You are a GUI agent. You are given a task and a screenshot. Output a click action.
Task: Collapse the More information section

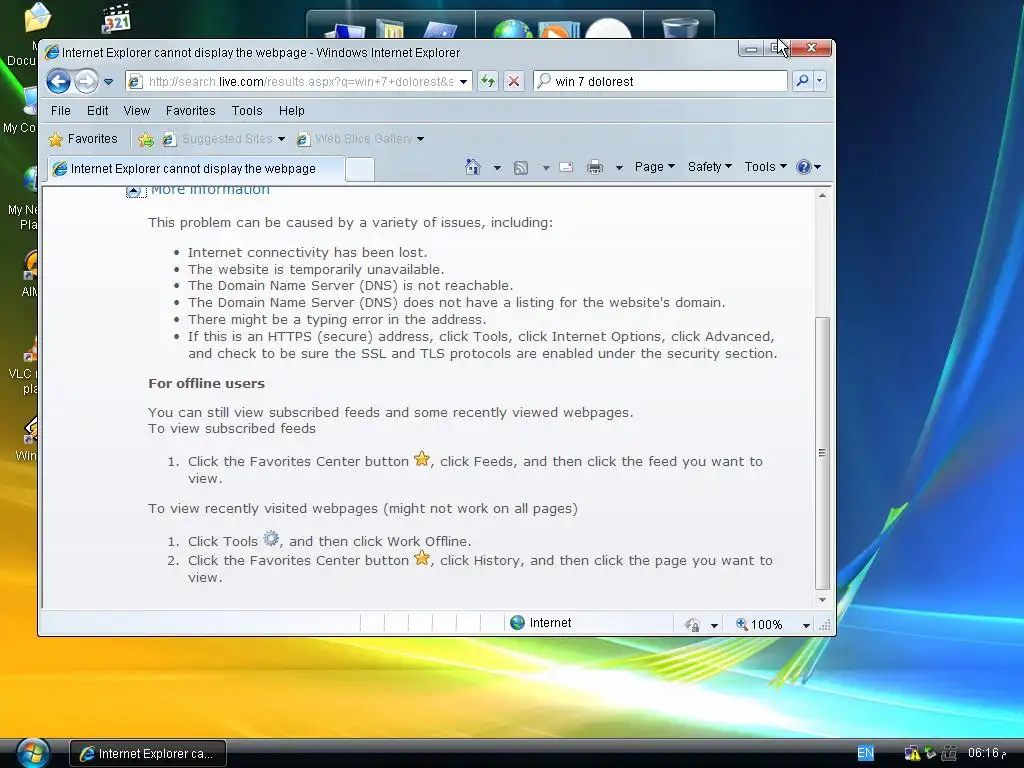pos(135,191)
